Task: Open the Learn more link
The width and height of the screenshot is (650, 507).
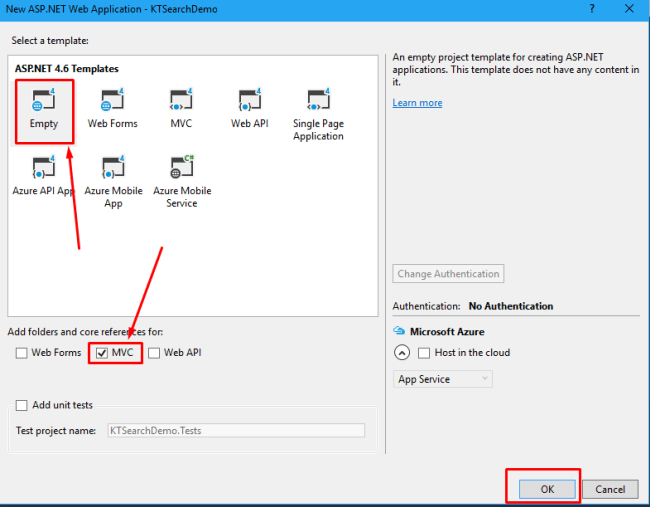Action: tap(417, 103)
